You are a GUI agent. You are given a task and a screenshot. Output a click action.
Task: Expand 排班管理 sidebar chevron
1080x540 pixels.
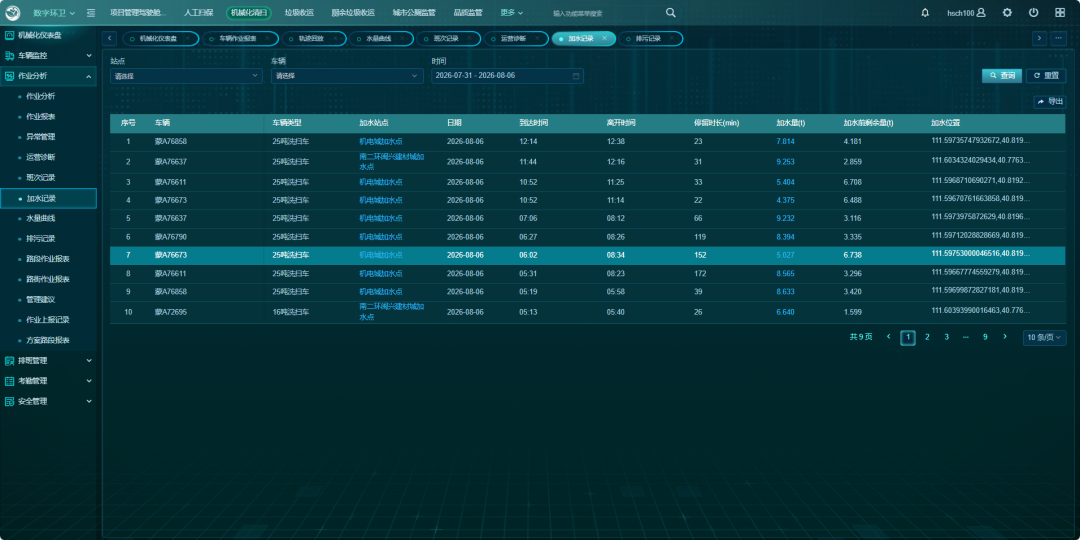pos(88,360)
